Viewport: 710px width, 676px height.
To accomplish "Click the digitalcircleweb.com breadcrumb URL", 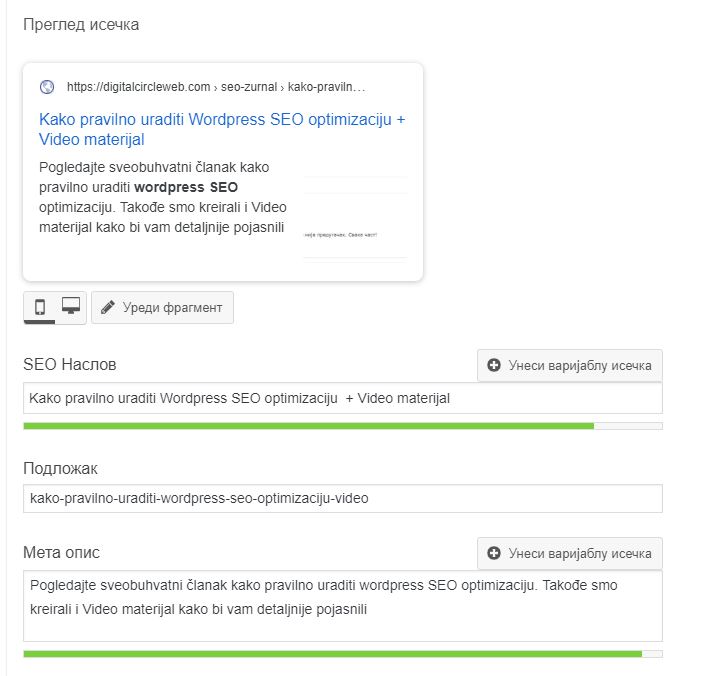I will point(138,87).
